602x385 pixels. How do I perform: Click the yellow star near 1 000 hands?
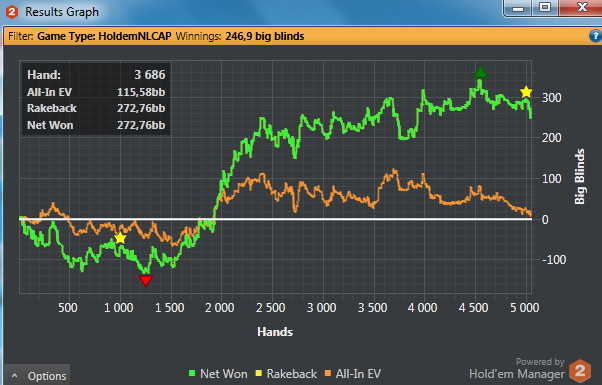[120, 238]
